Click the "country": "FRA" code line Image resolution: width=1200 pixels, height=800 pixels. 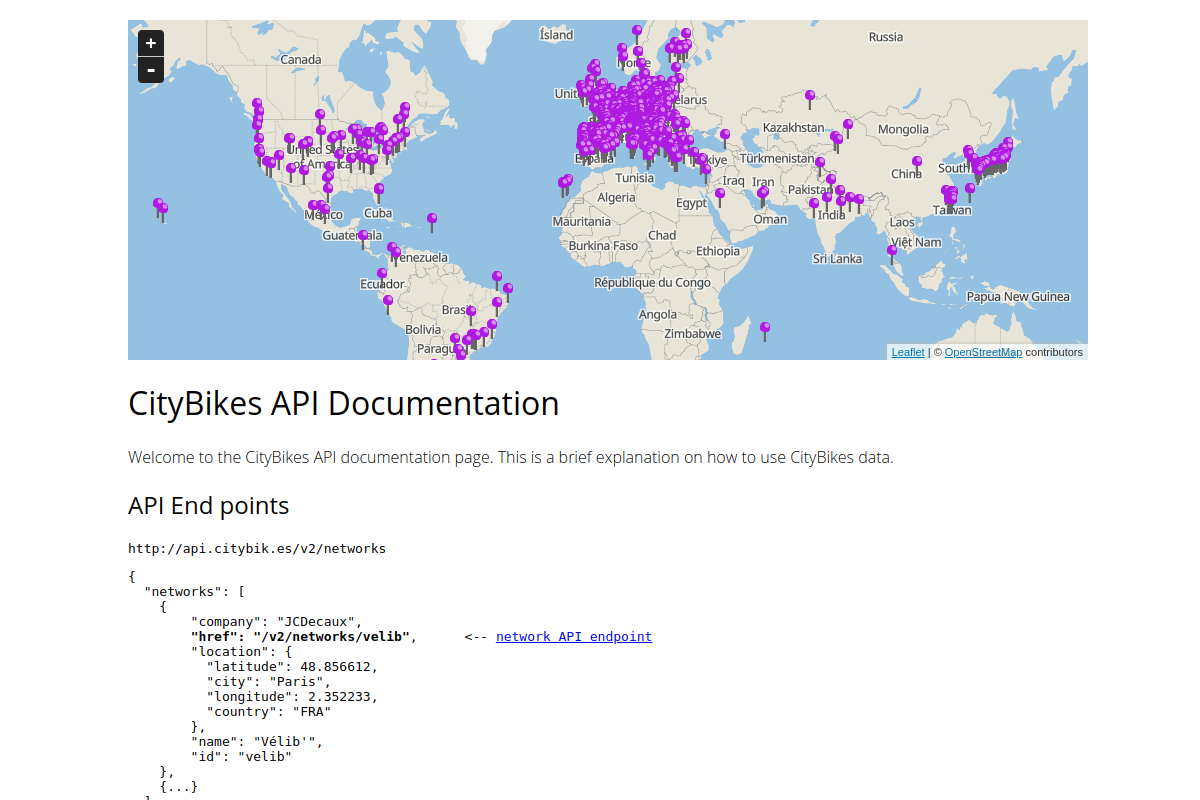point(269,711)
